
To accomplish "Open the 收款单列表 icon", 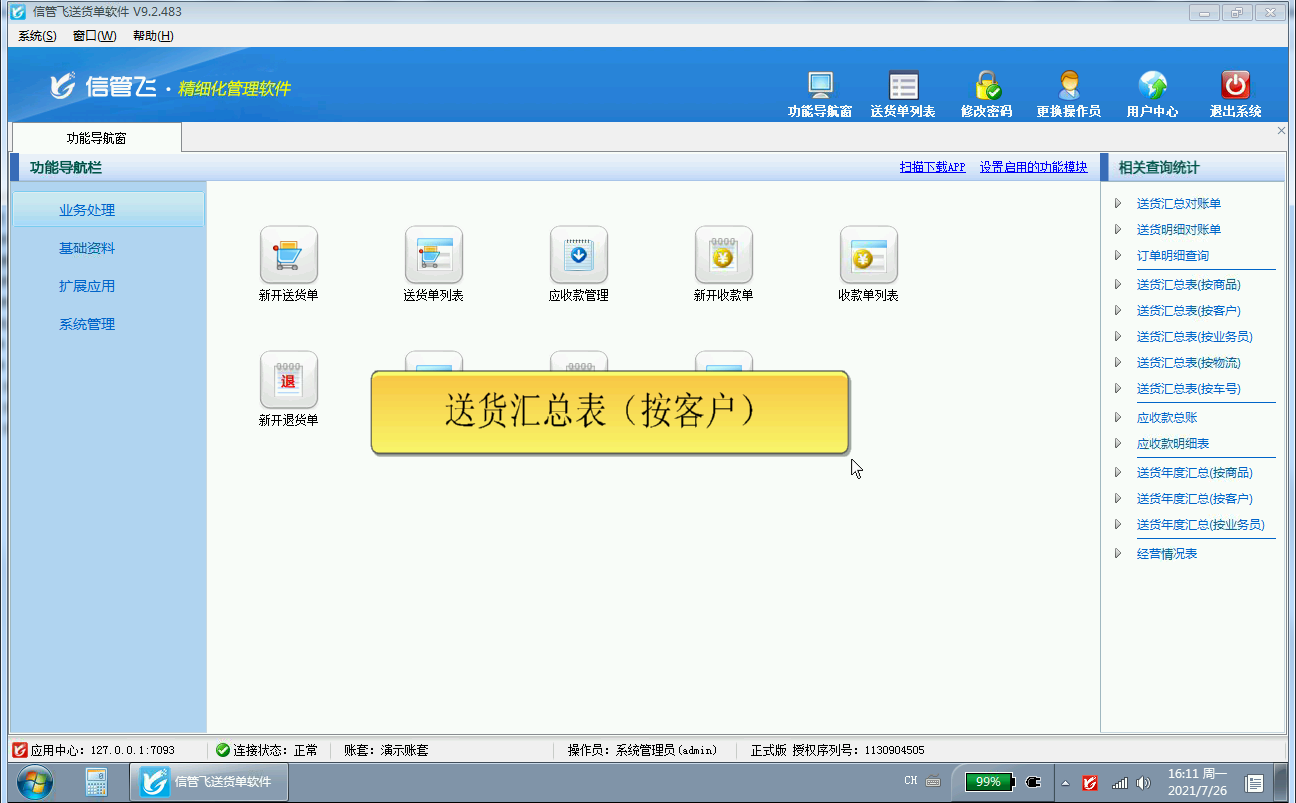I will pyautogui.click(x=868, y=255).
